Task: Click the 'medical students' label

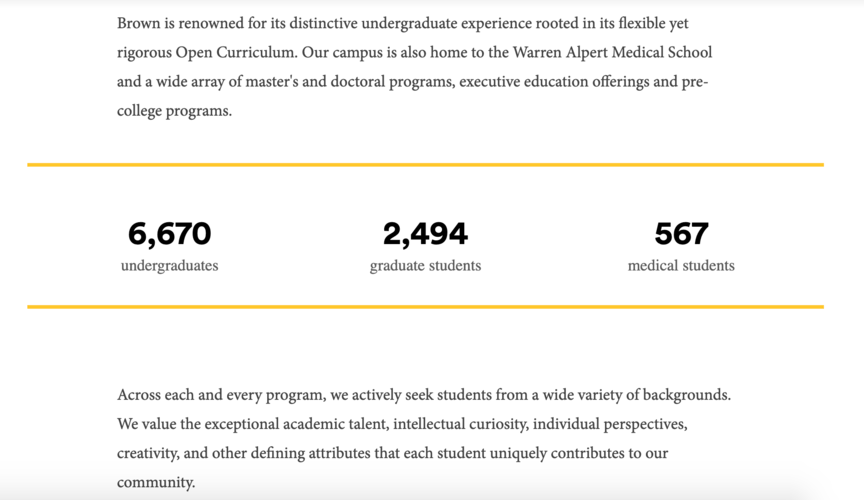Action: click(x=681, y=266)
